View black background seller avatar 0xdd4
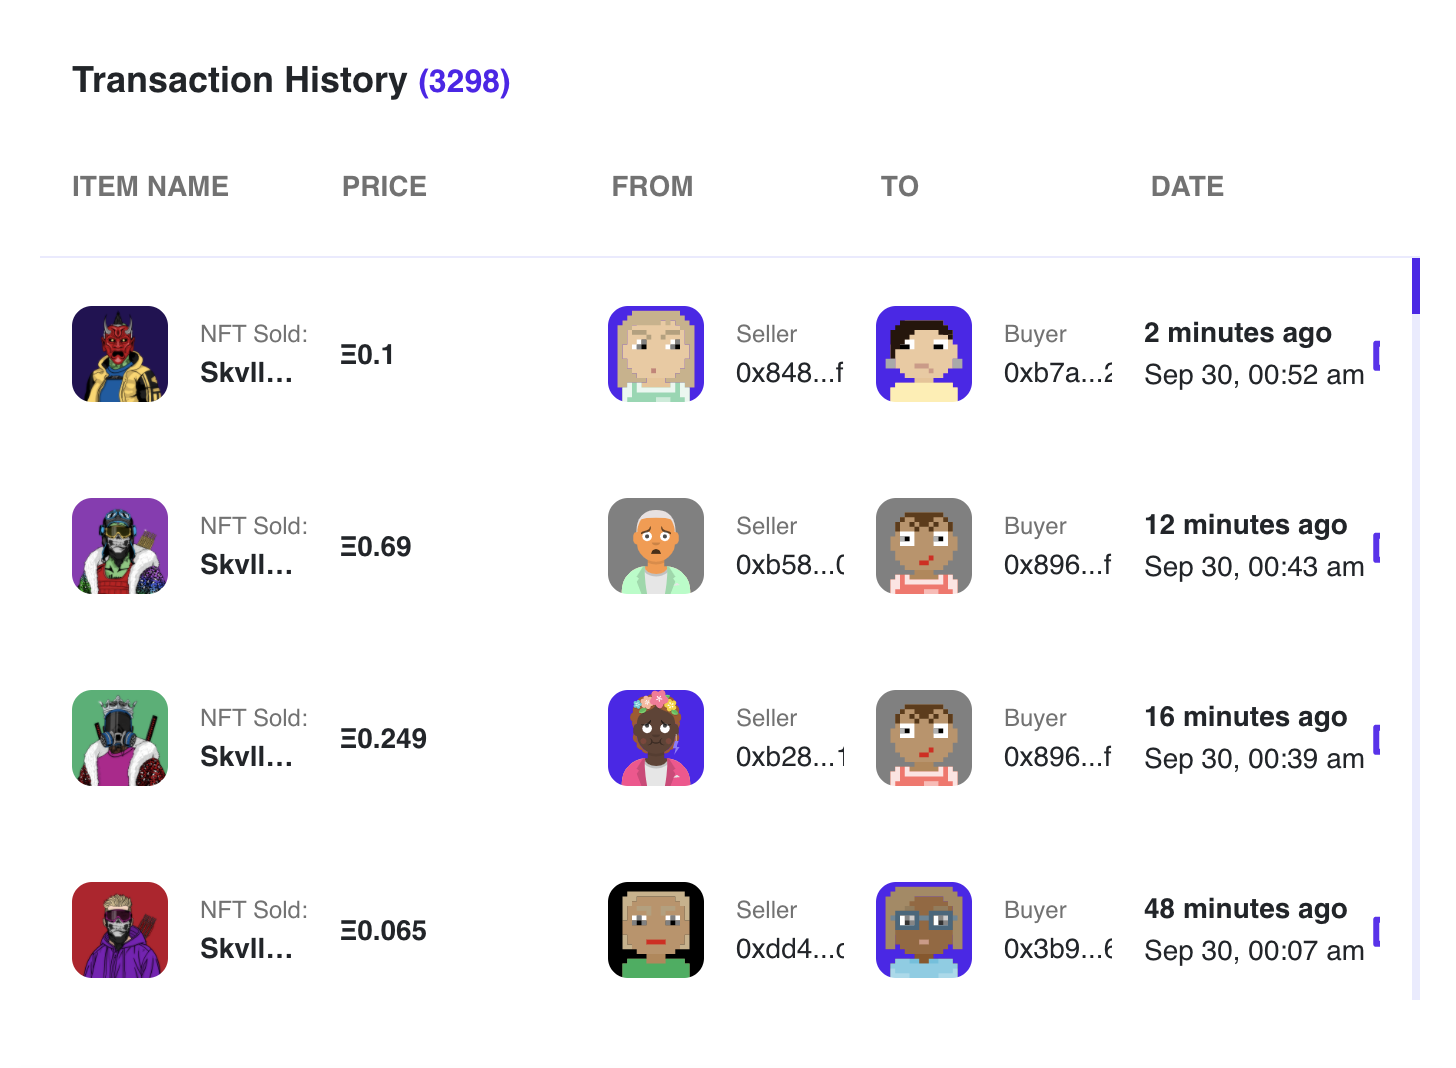This screenshot has width=1456, height=1068. 656,930
